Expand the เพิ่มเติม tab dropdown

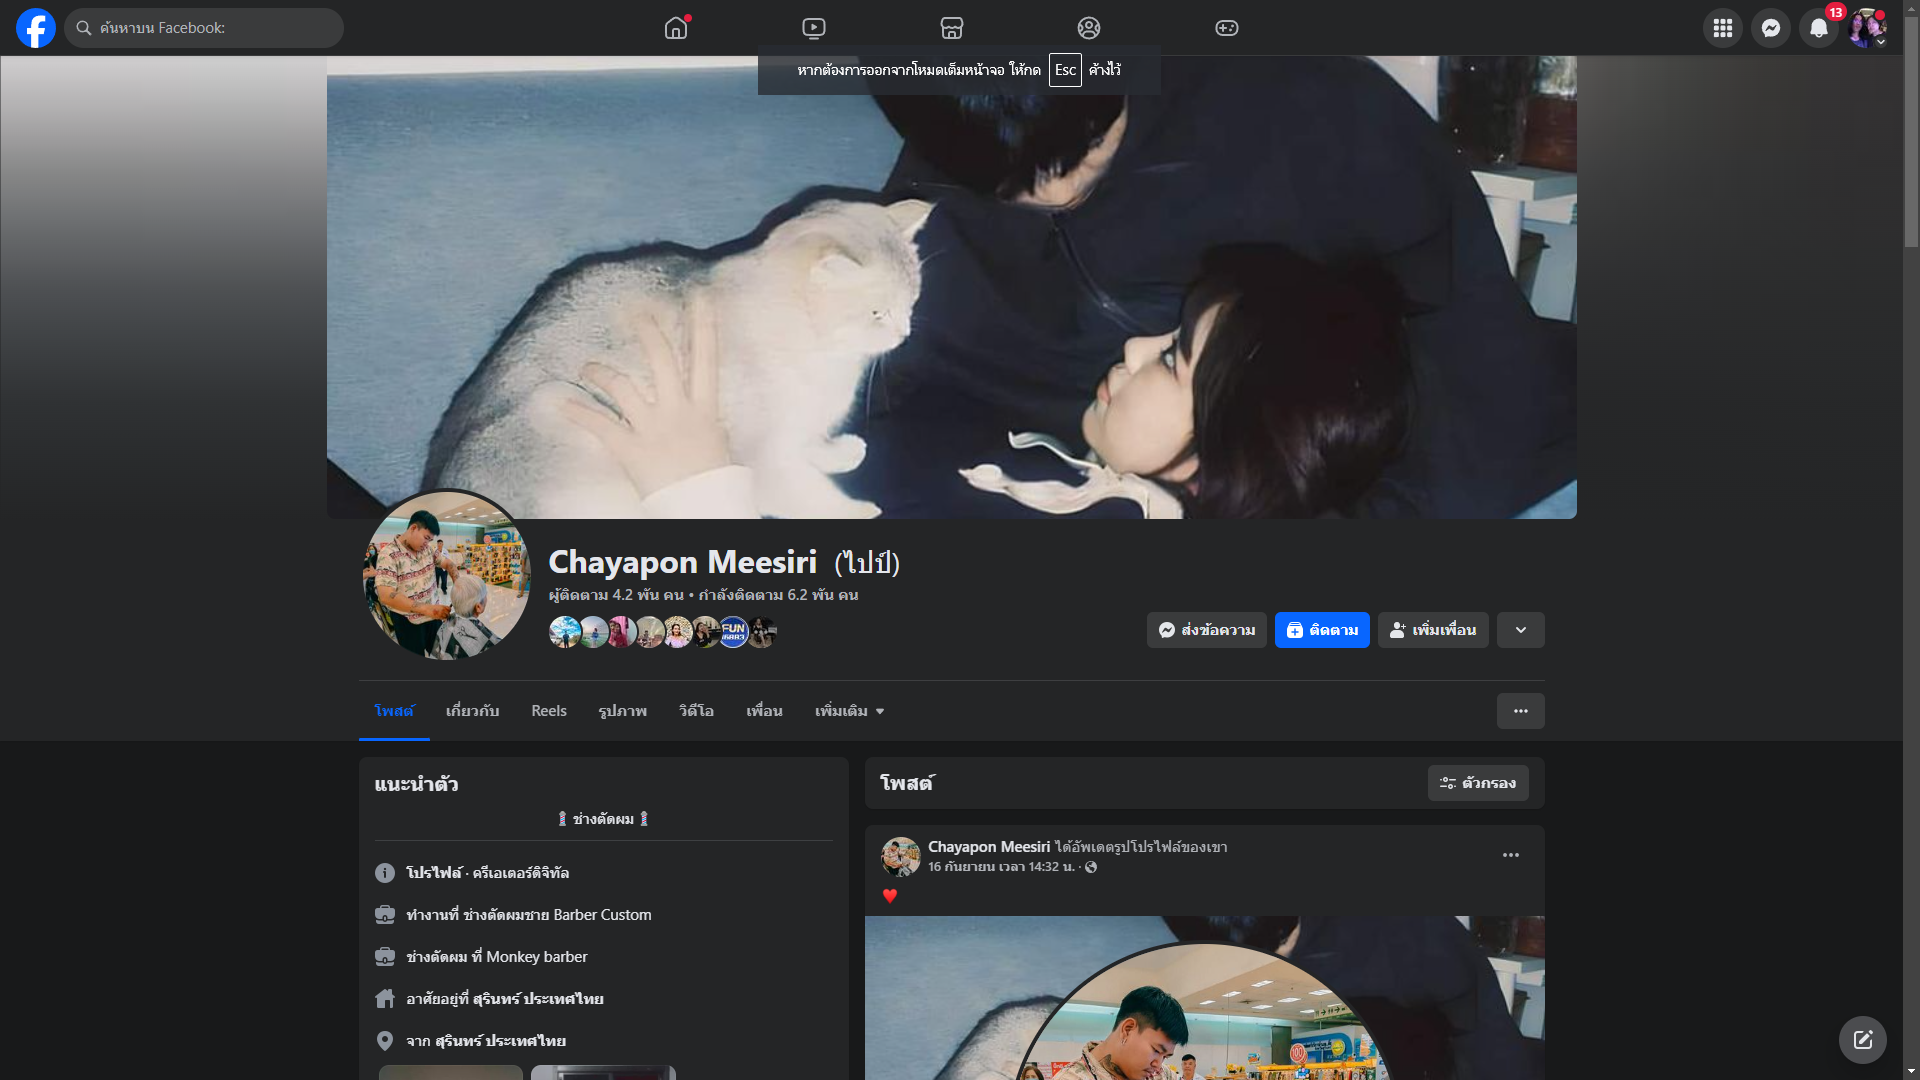[849, 711]
